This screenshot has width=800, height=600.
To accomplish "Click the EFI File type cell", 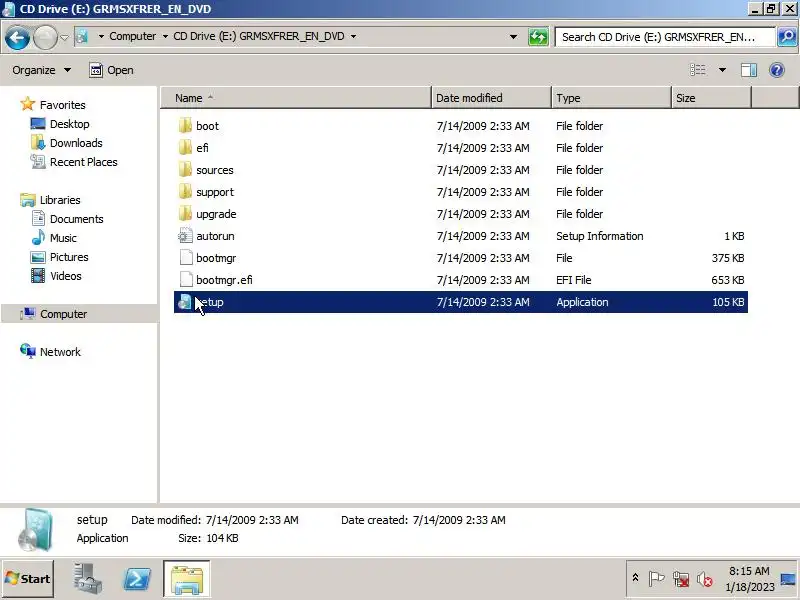I will [x=573, y=280].
